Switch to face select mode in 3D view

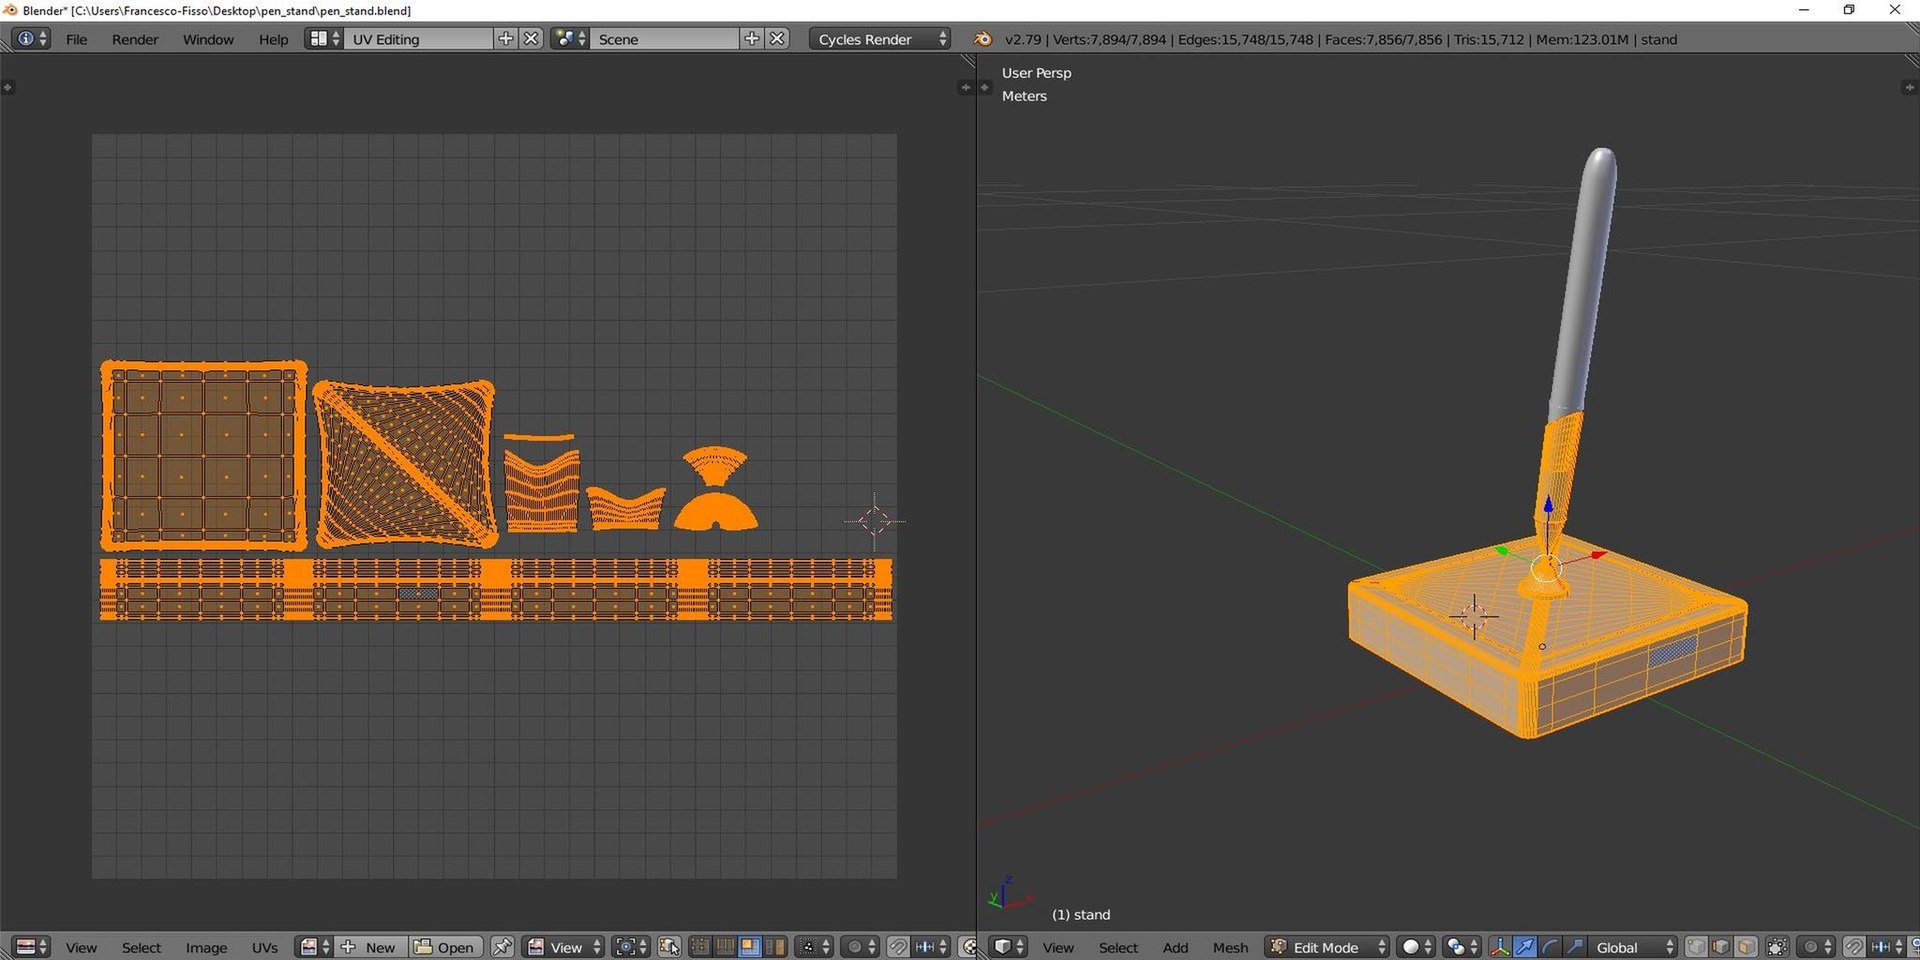pyautogui.click(x=1746, y=947)
